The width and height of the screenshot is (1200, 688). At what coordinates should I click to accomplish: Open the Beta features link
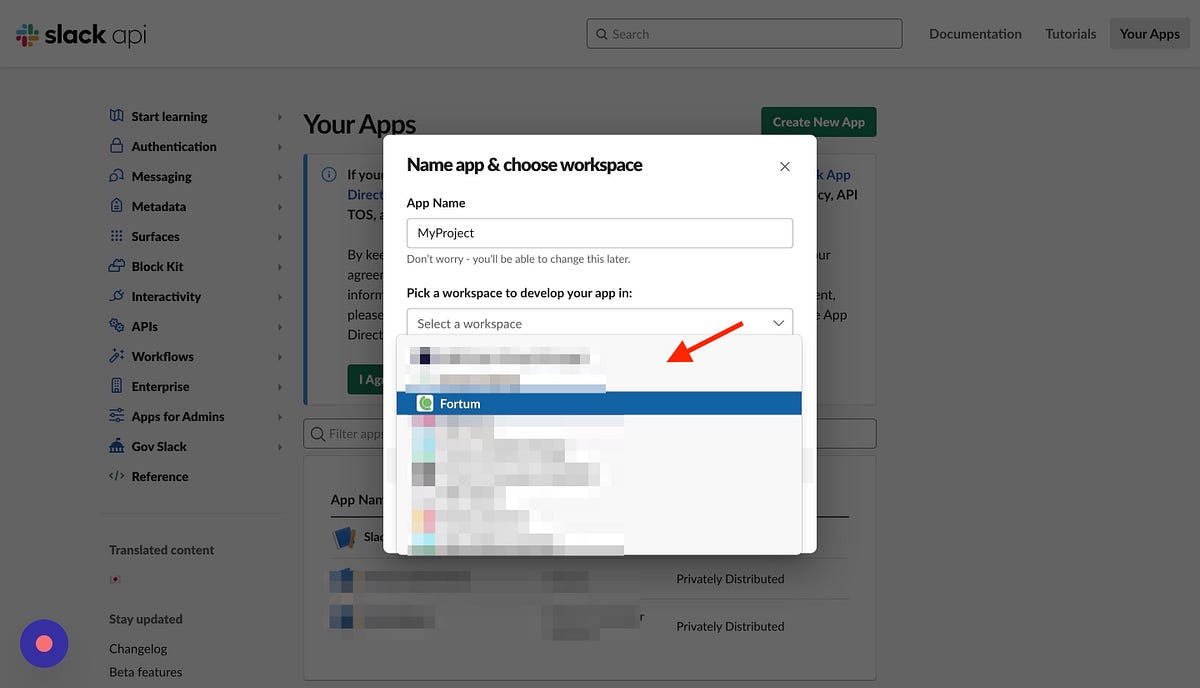point(146,672)
